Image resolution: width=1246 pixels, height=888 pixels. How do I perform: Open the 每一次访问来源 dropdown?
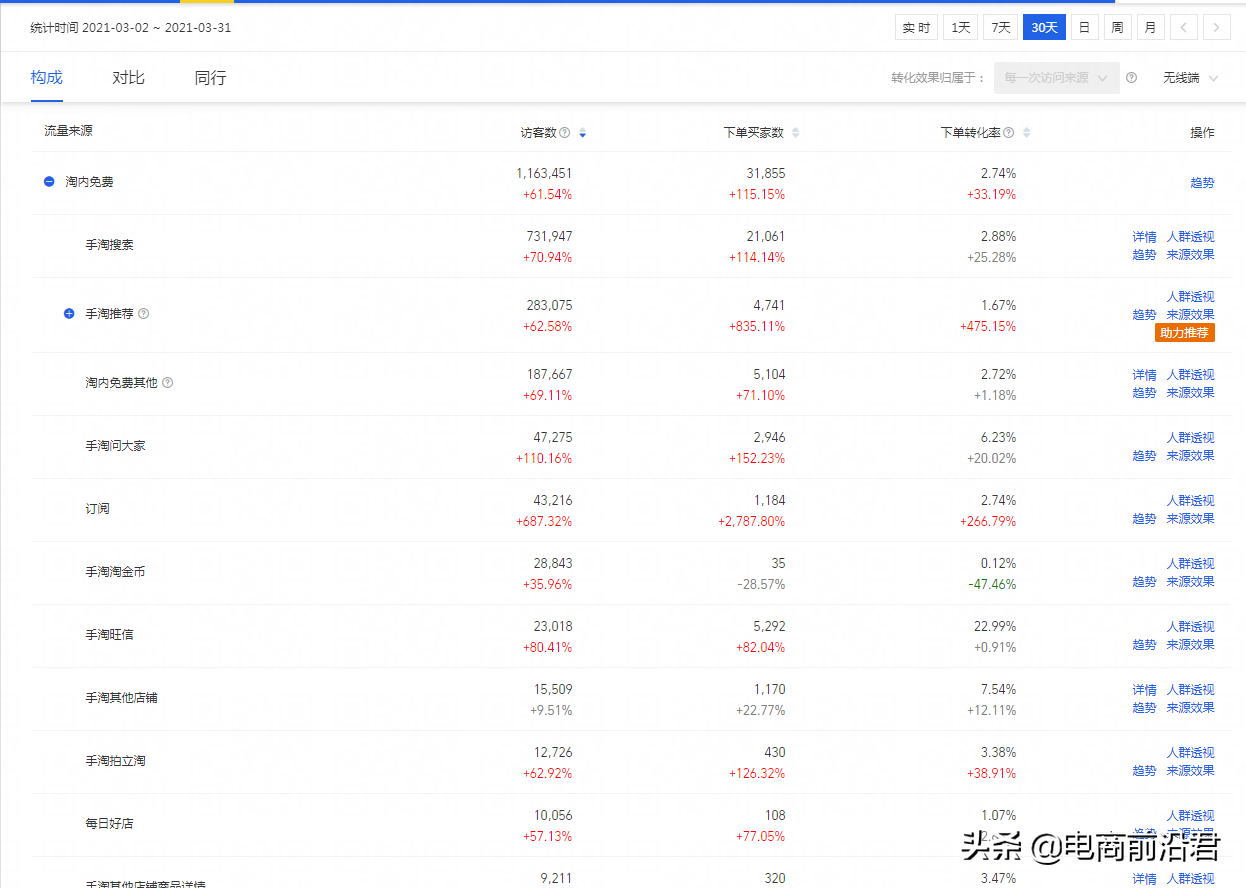tap(1057, 78)
